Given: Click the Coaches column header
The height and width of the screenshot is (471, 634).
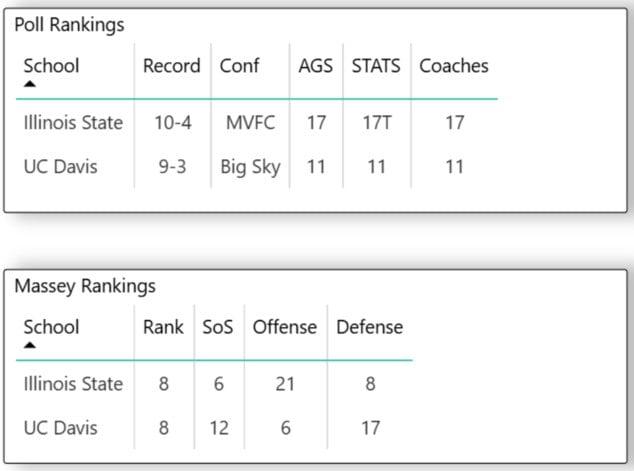Looking at the screenshot, I should click(454, 66).
